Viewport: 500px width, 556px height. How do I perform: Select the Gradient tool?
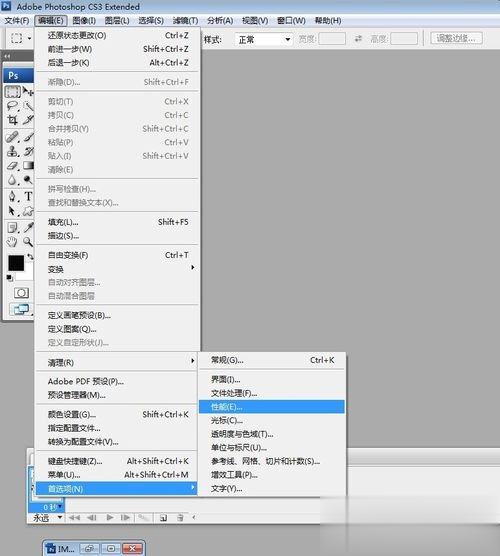coord(28,166)
